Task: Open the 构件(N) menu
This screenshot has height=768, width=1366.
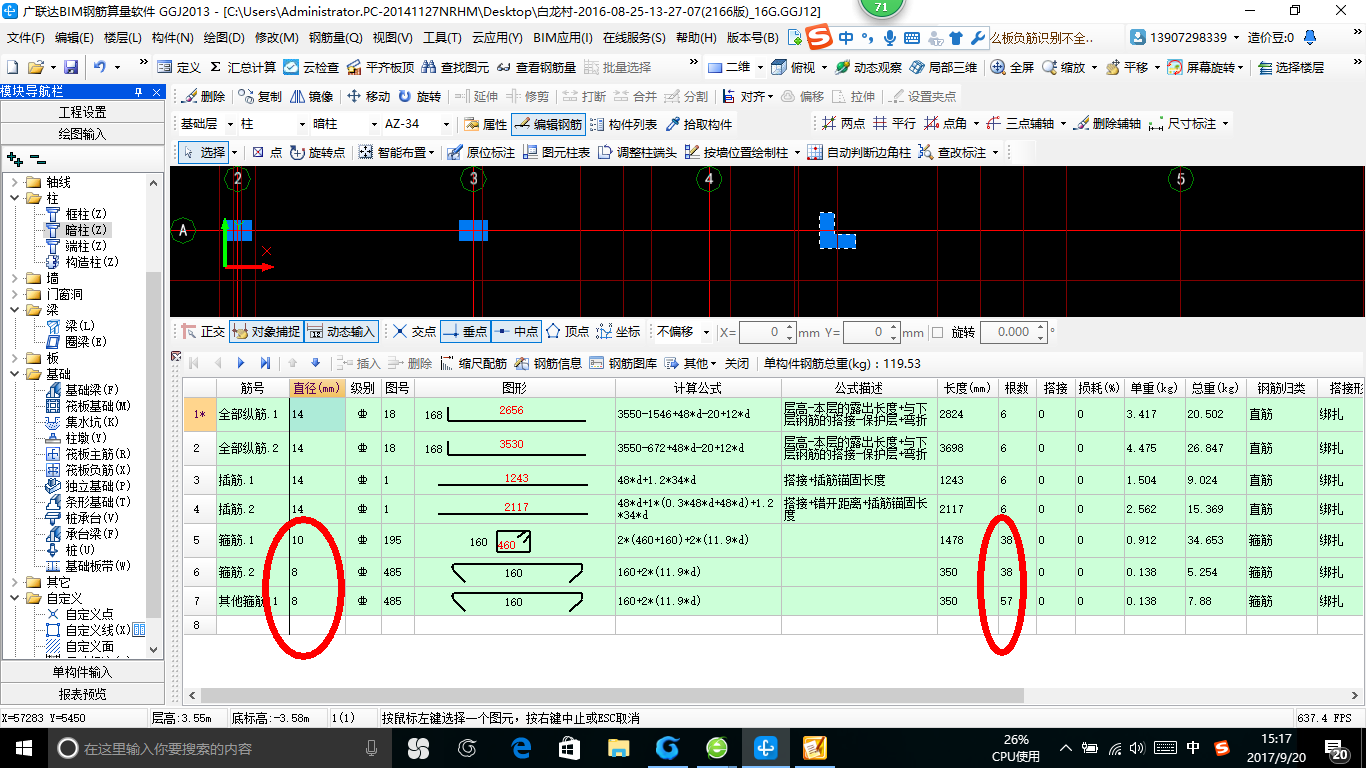Action: coord(172,38)
